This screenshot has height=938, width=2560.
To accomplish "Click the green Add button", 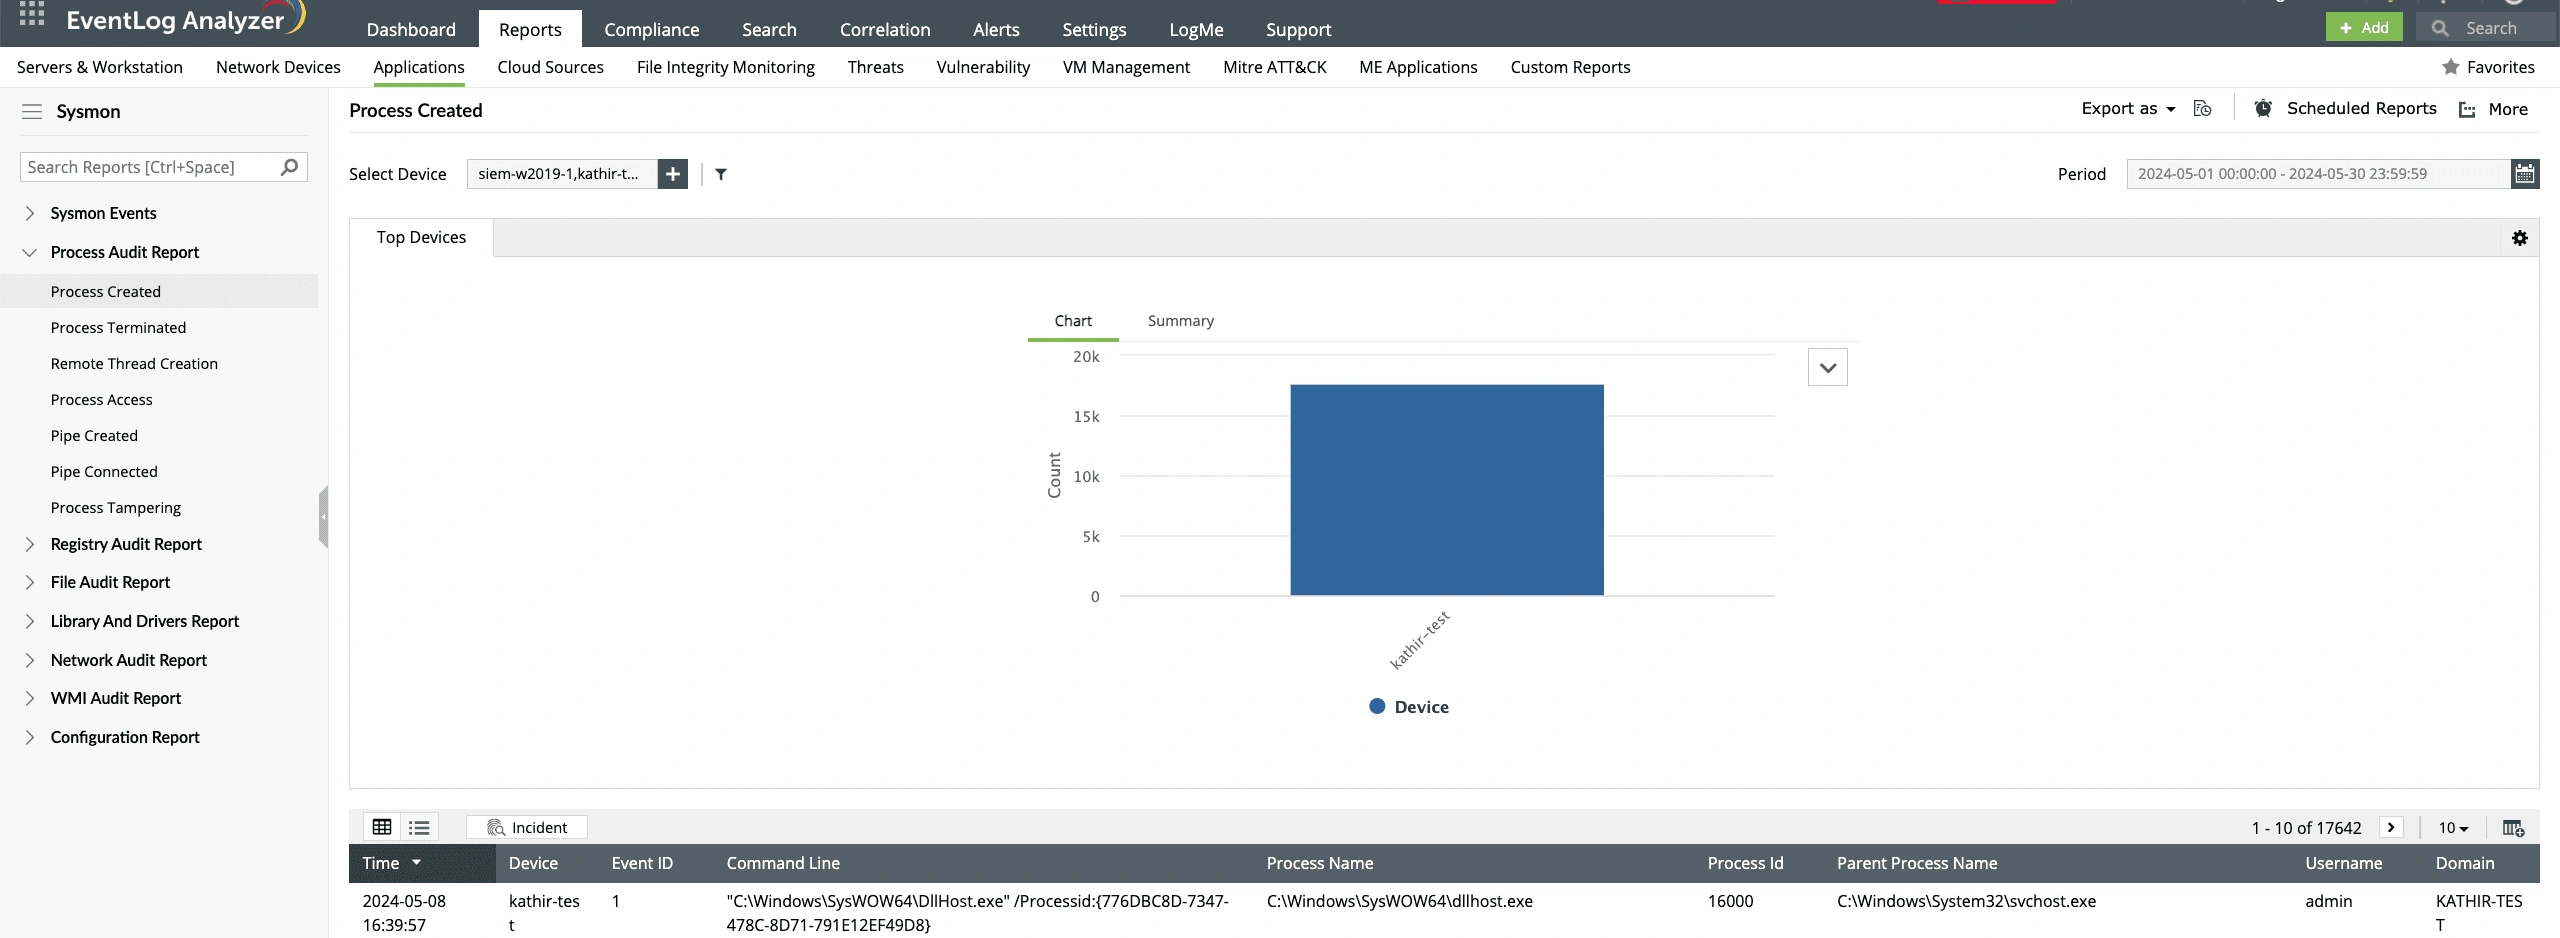I will (2364, 28).
